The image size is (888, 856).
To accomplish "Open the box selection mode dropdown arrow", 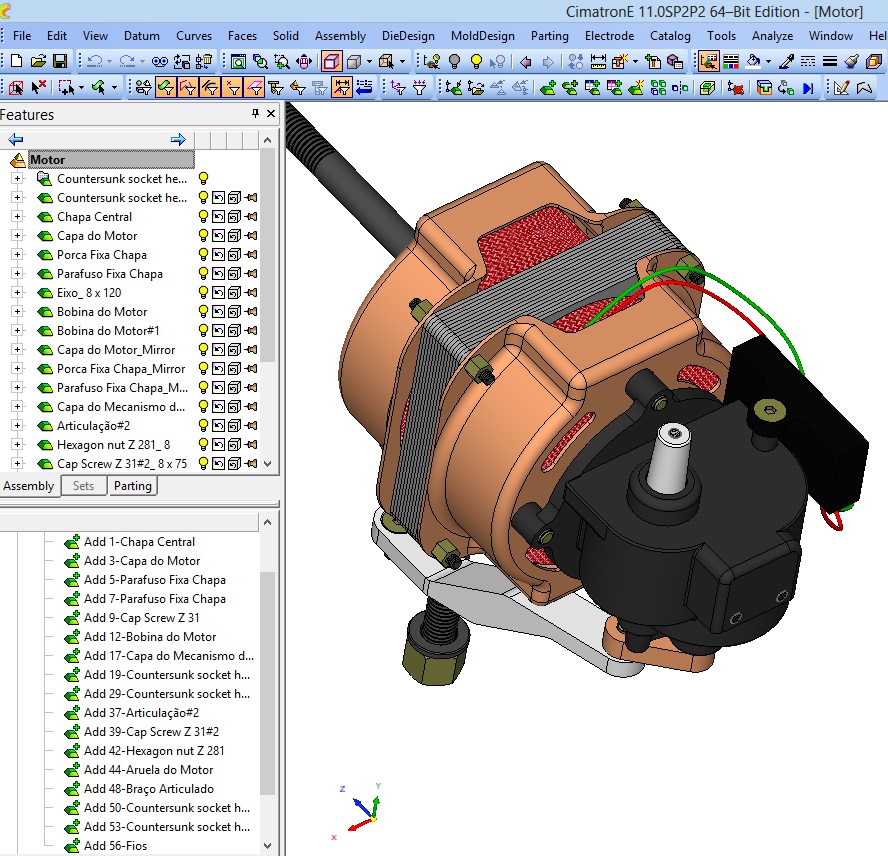I will click(x=81, y=88).
